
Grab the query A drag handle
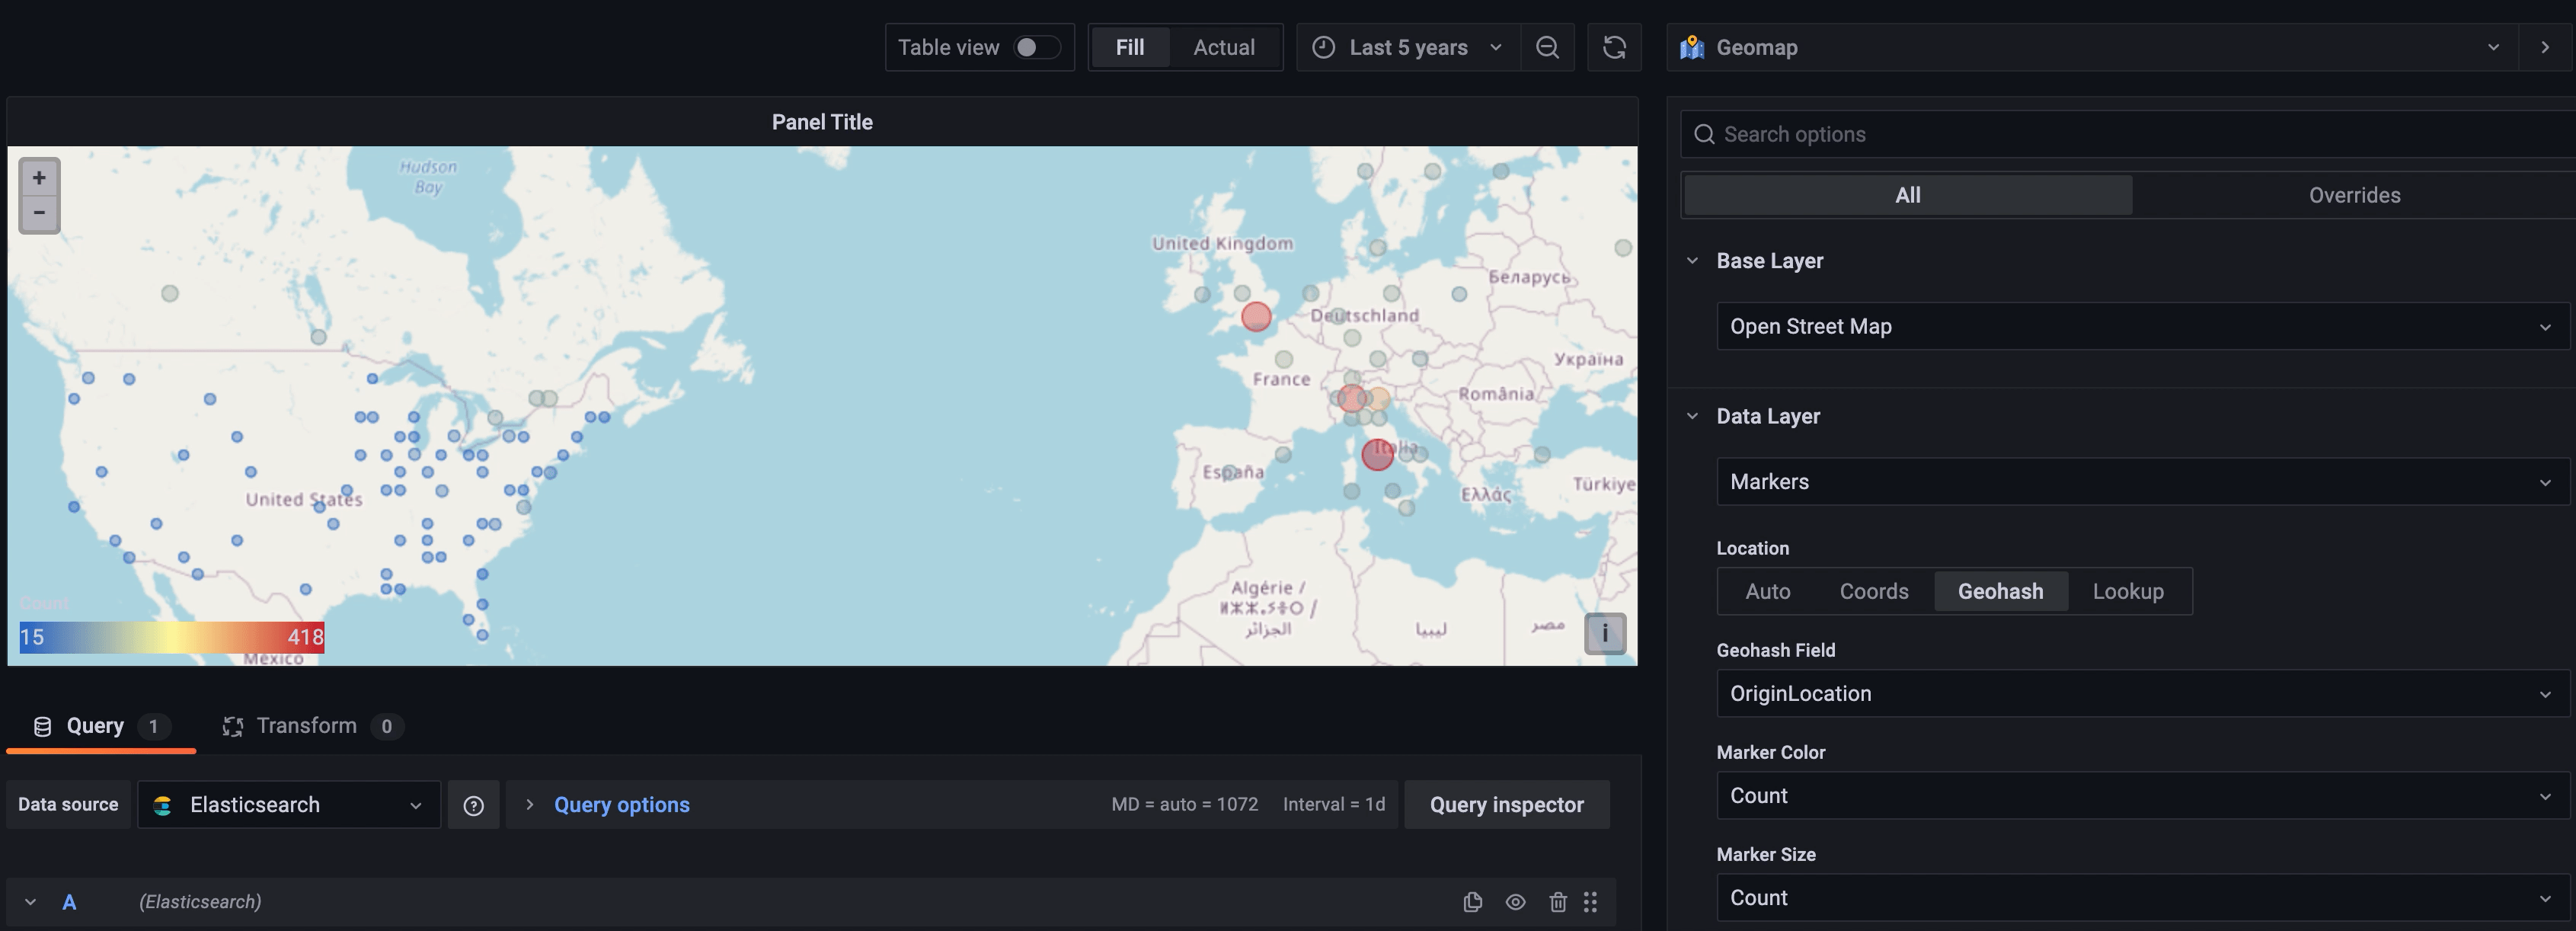(x=1590, y=902)
